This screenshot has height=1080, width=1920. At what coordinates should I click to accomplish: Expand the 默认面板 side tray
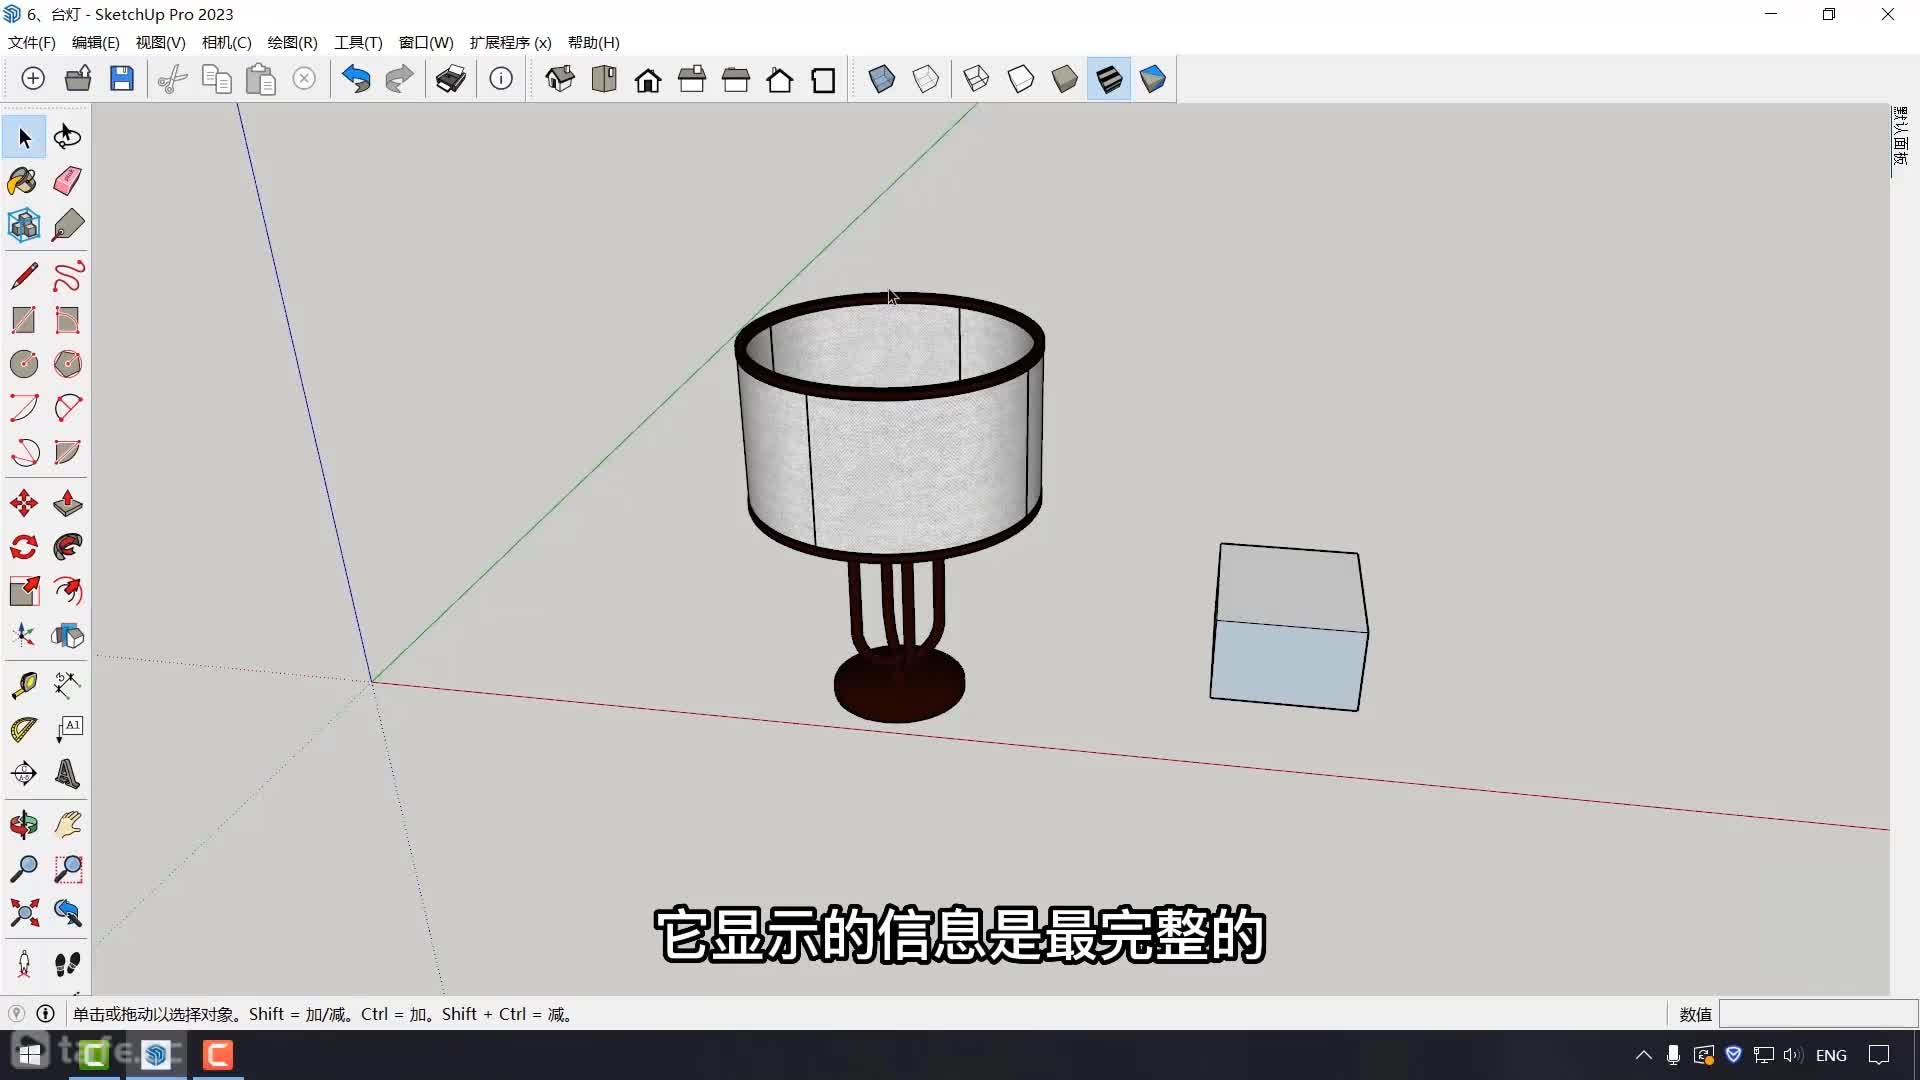pyautogui.click(x=1901, y=137)
